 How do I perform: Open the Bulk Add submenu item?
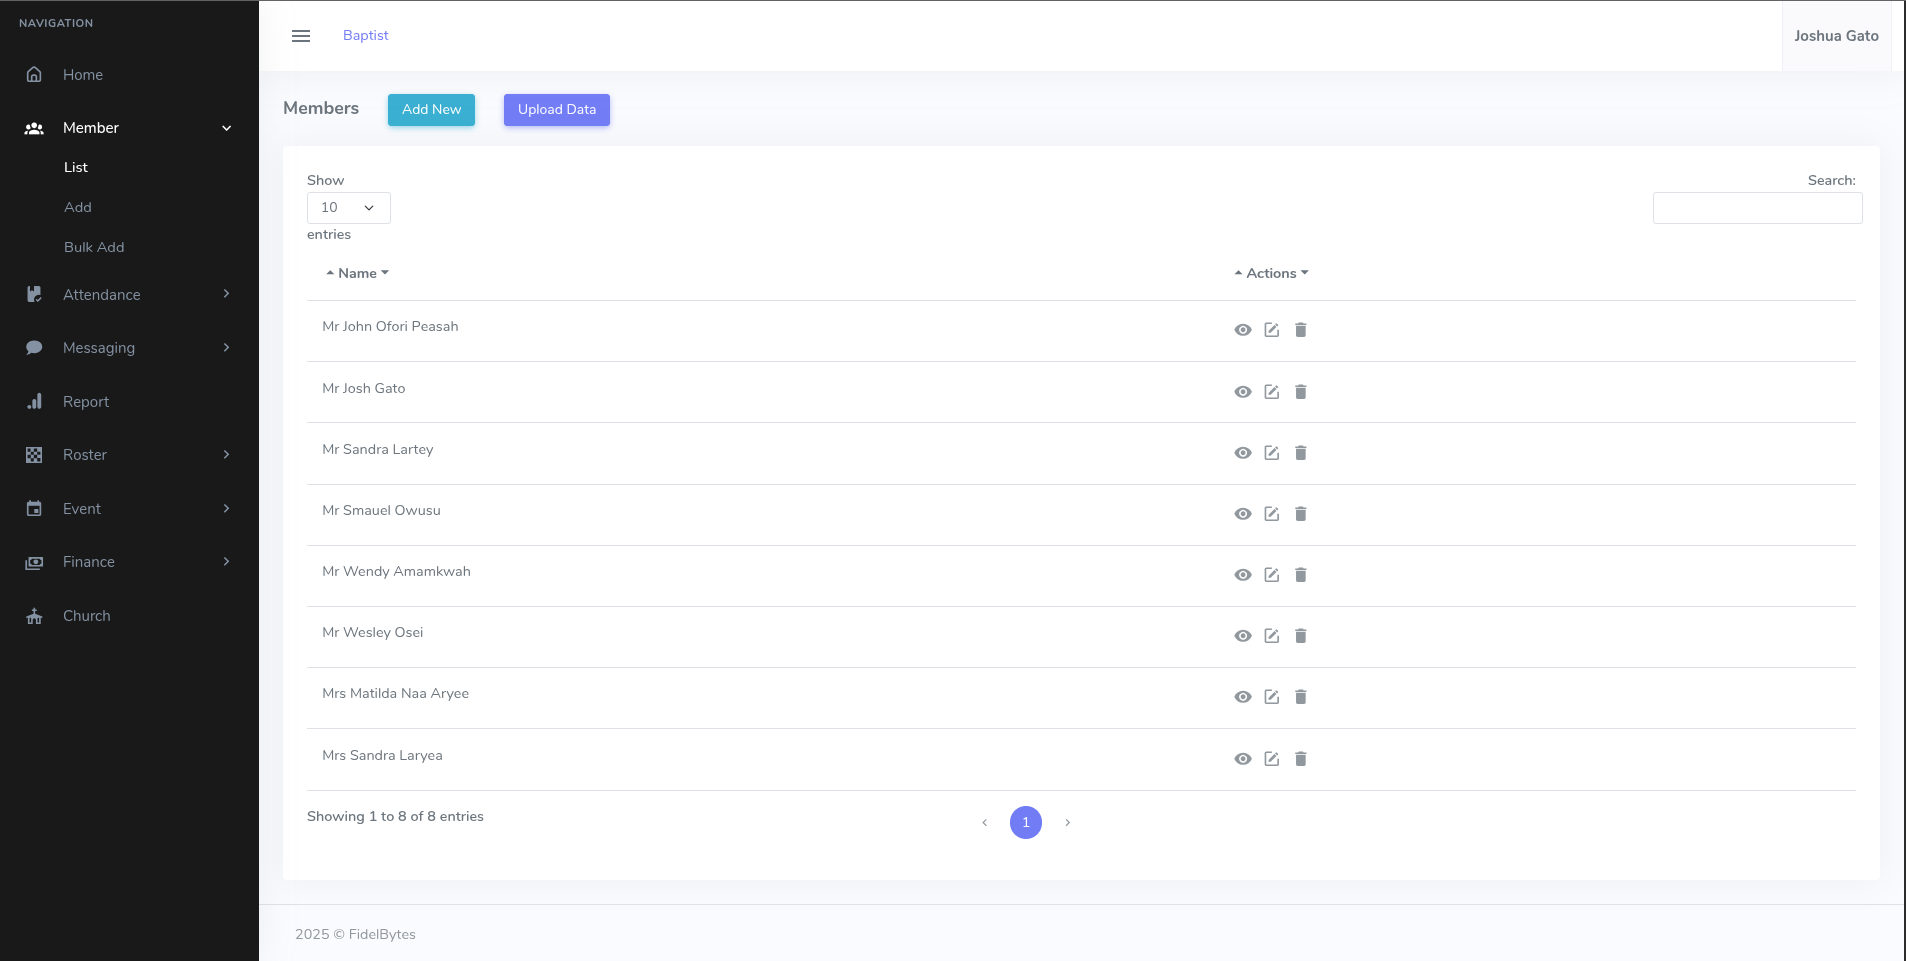pyautogui.click(x=94, y=247)
